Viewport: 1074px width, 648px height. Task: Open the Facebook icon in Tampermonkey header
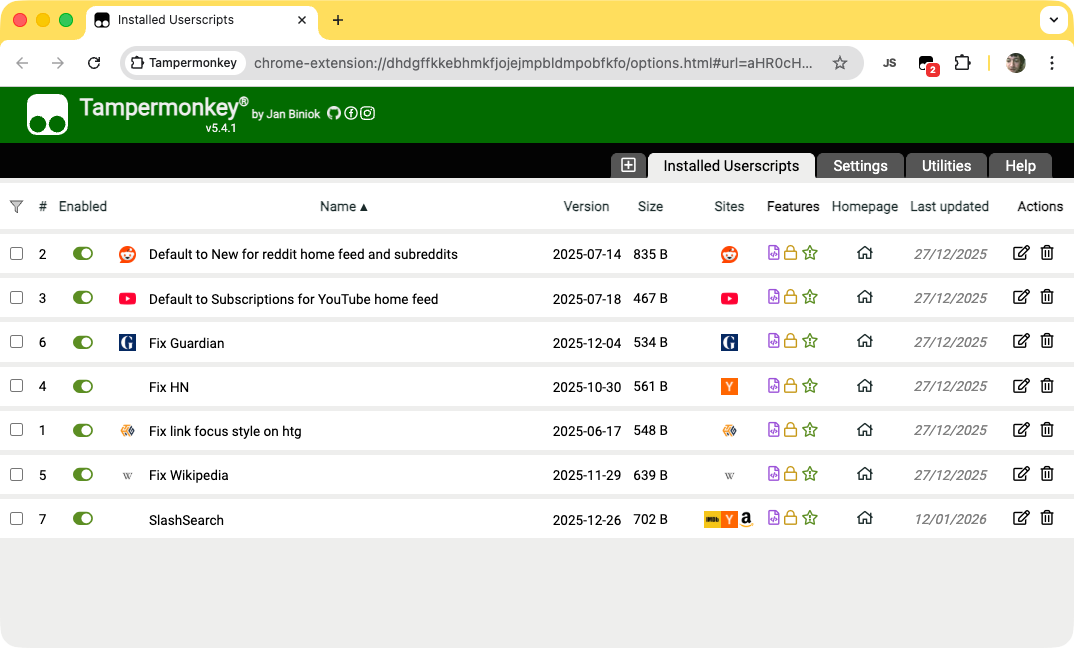pos(351,113)
